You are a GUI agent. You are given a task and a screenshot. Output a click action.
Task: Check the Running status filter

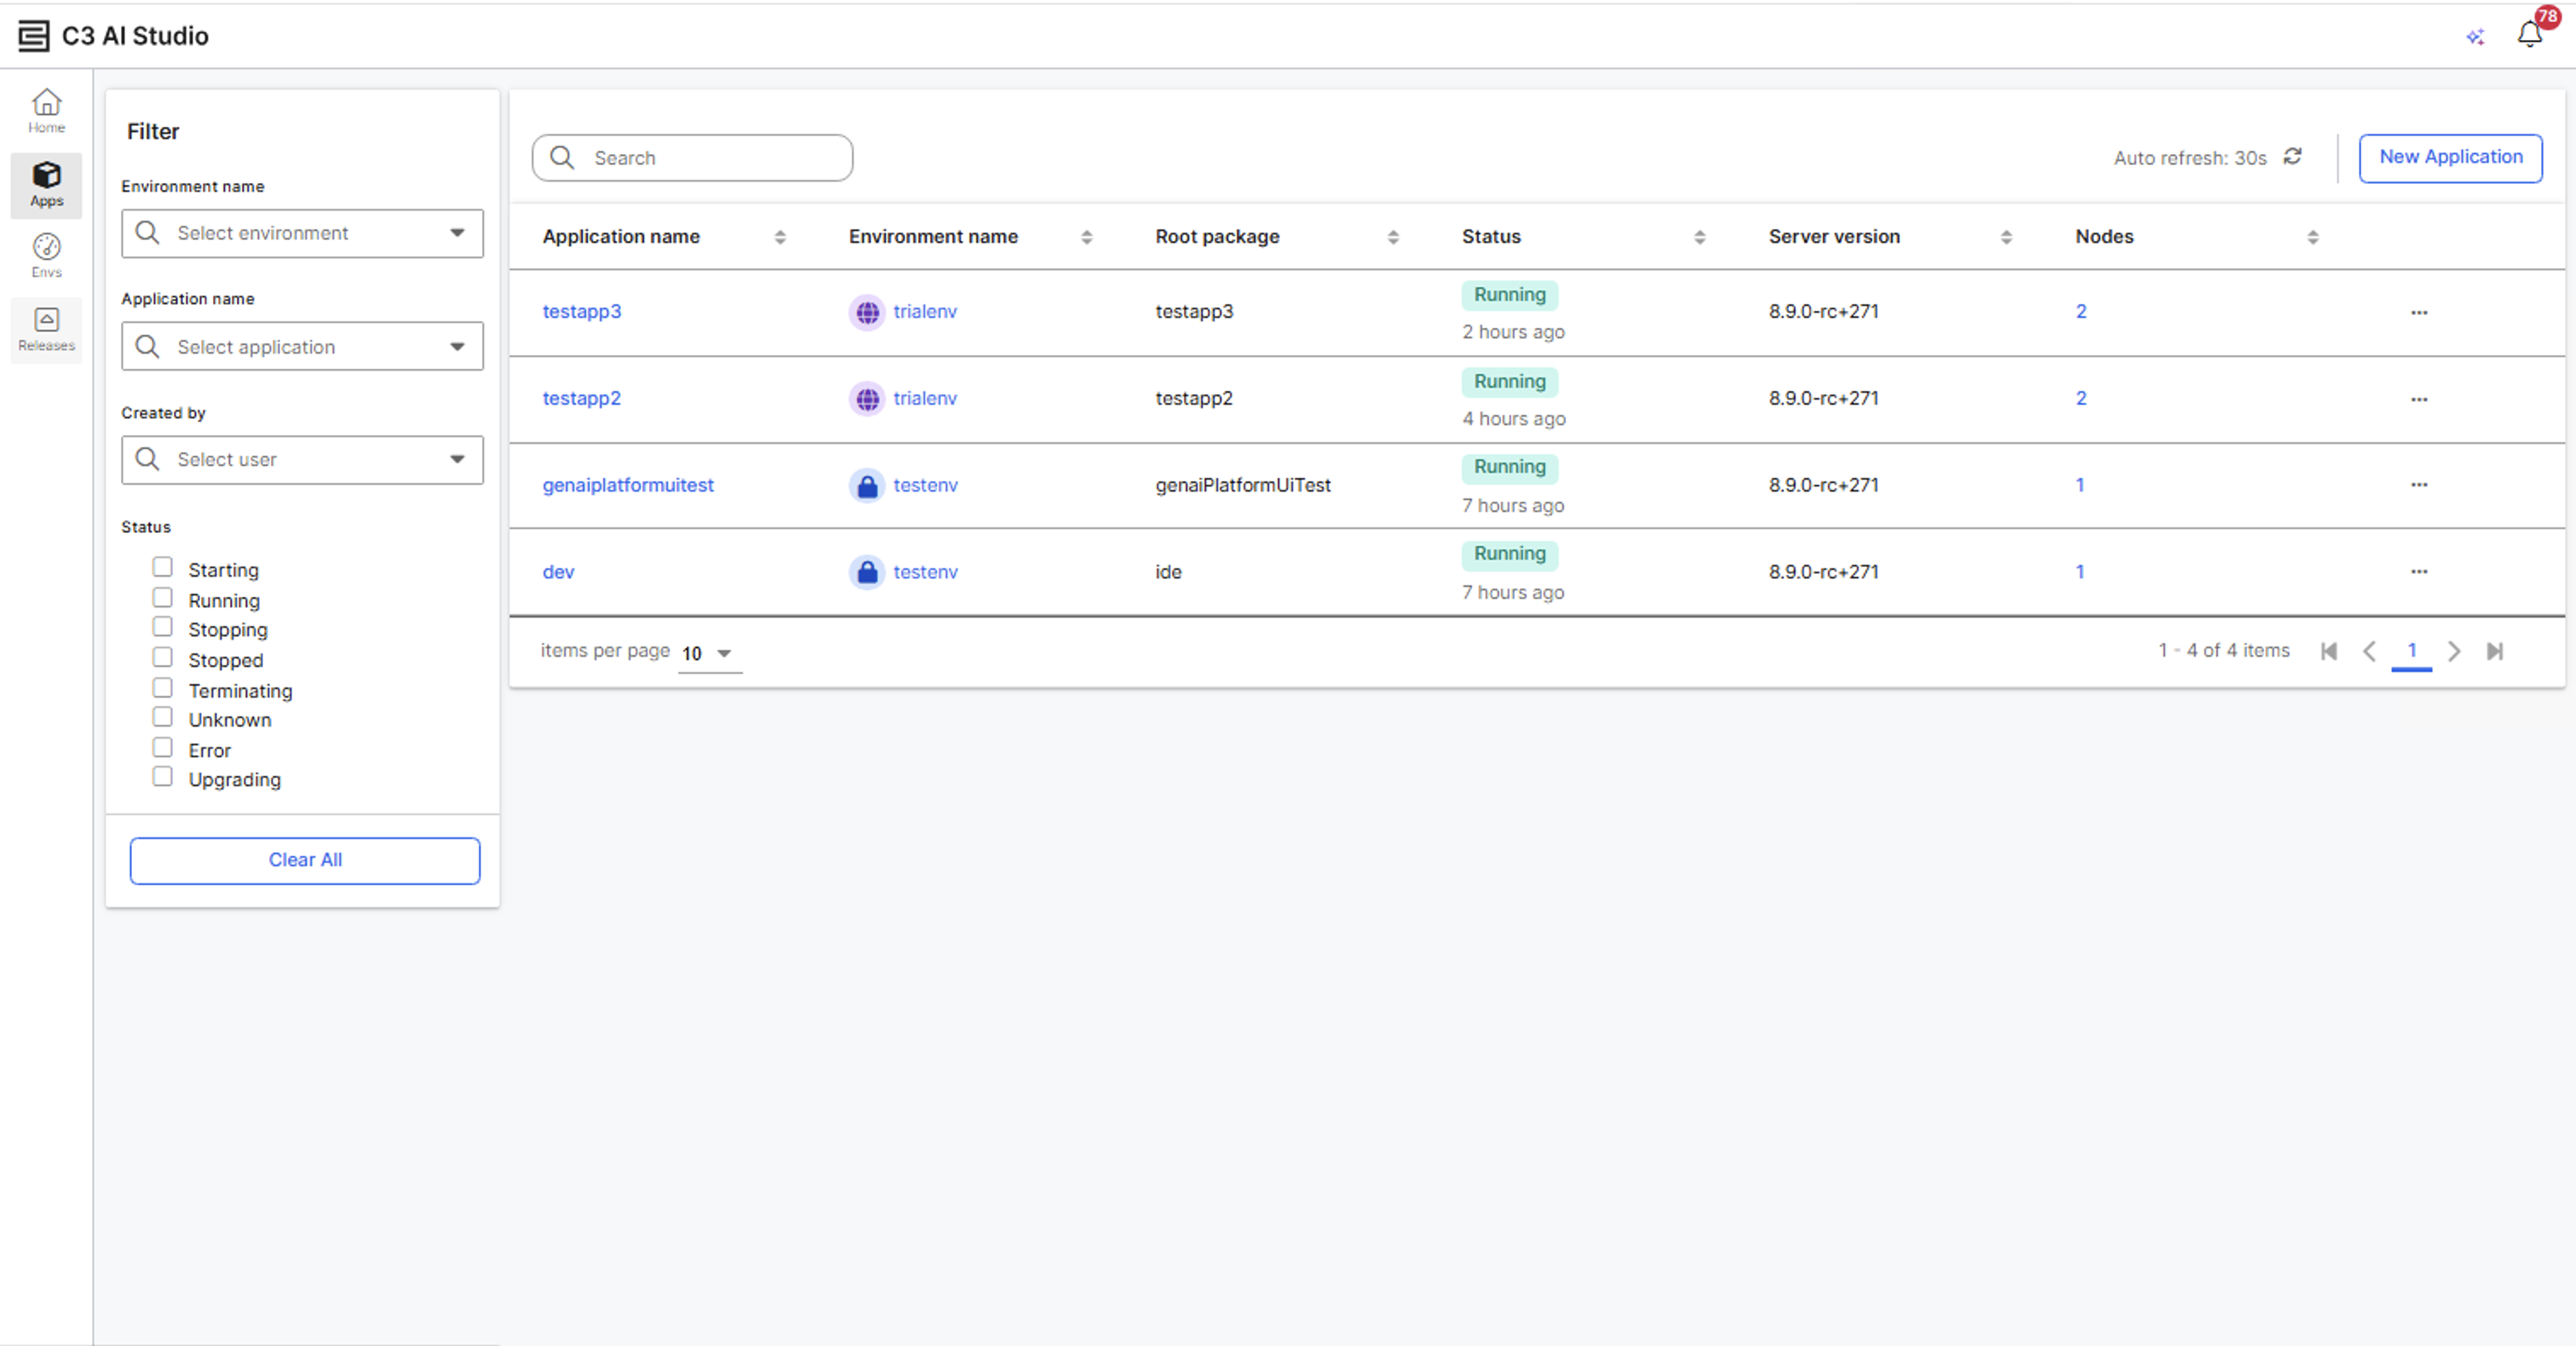click(x=162, y=598)
